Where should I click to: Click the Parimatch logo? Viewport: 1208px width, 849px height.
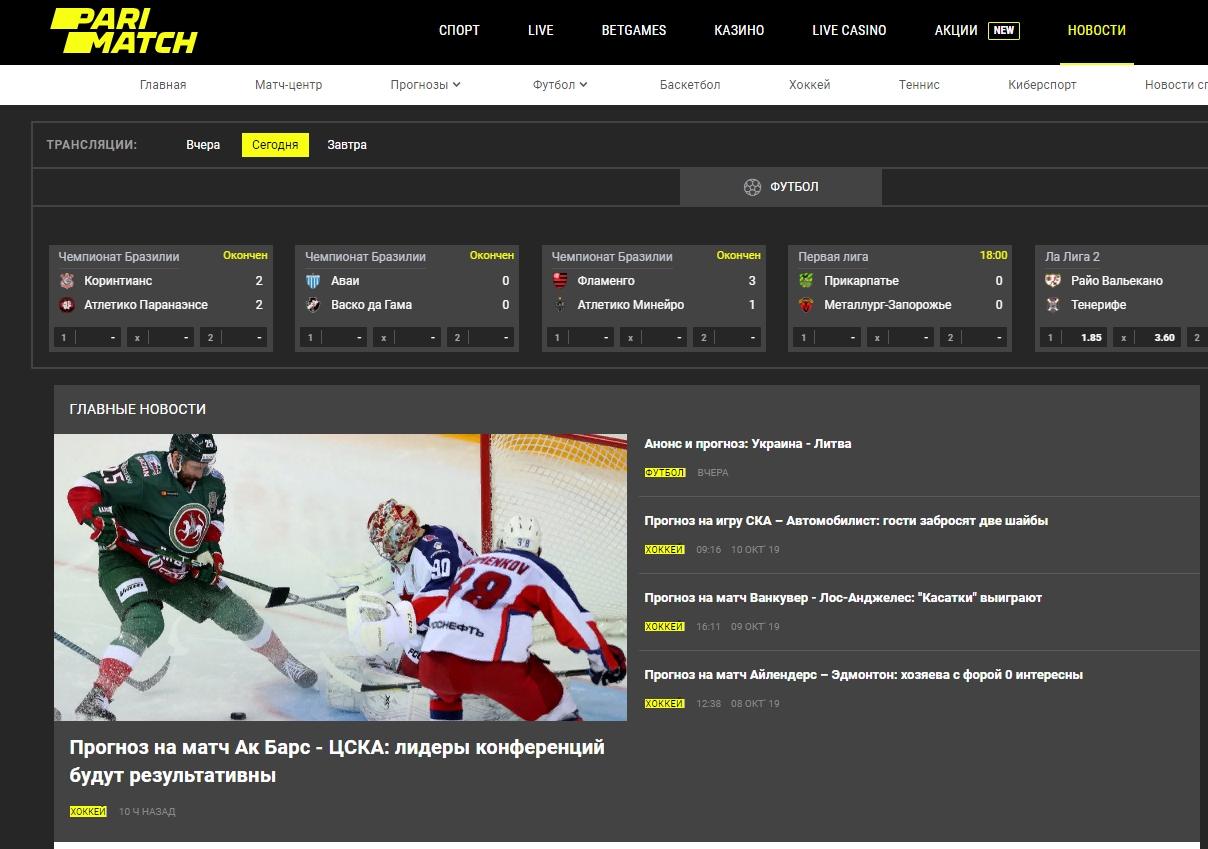(124, 31)
